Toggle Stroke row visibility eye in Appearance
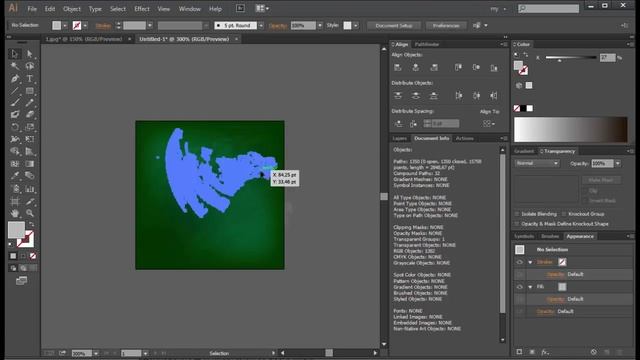This screenshot has height=360, width=640. coord(520,262)
